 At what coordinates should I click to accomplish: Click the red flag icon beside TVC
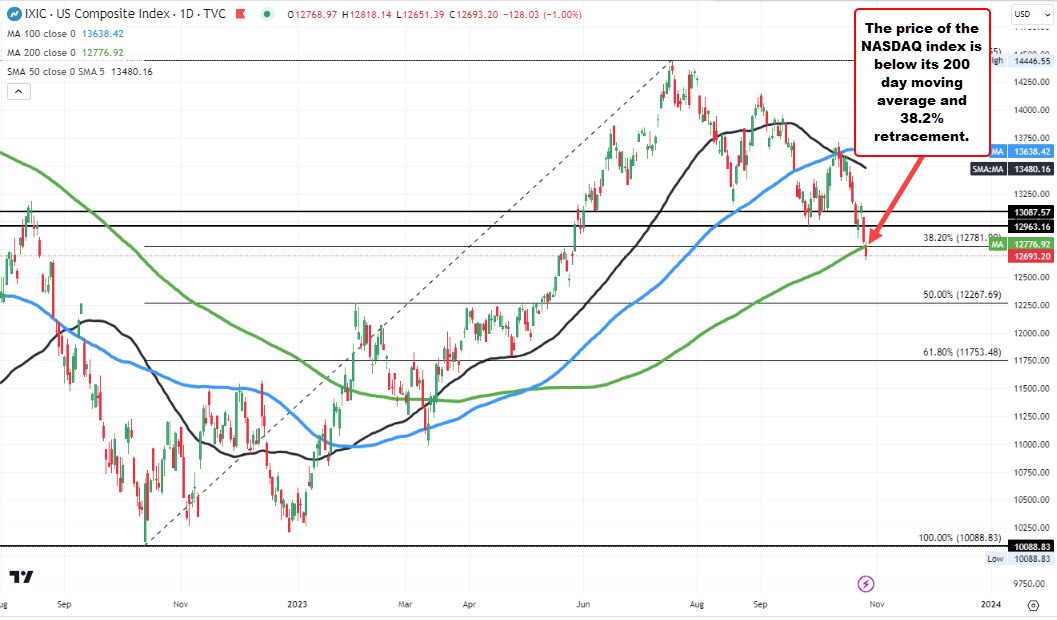tap(240, 13)
